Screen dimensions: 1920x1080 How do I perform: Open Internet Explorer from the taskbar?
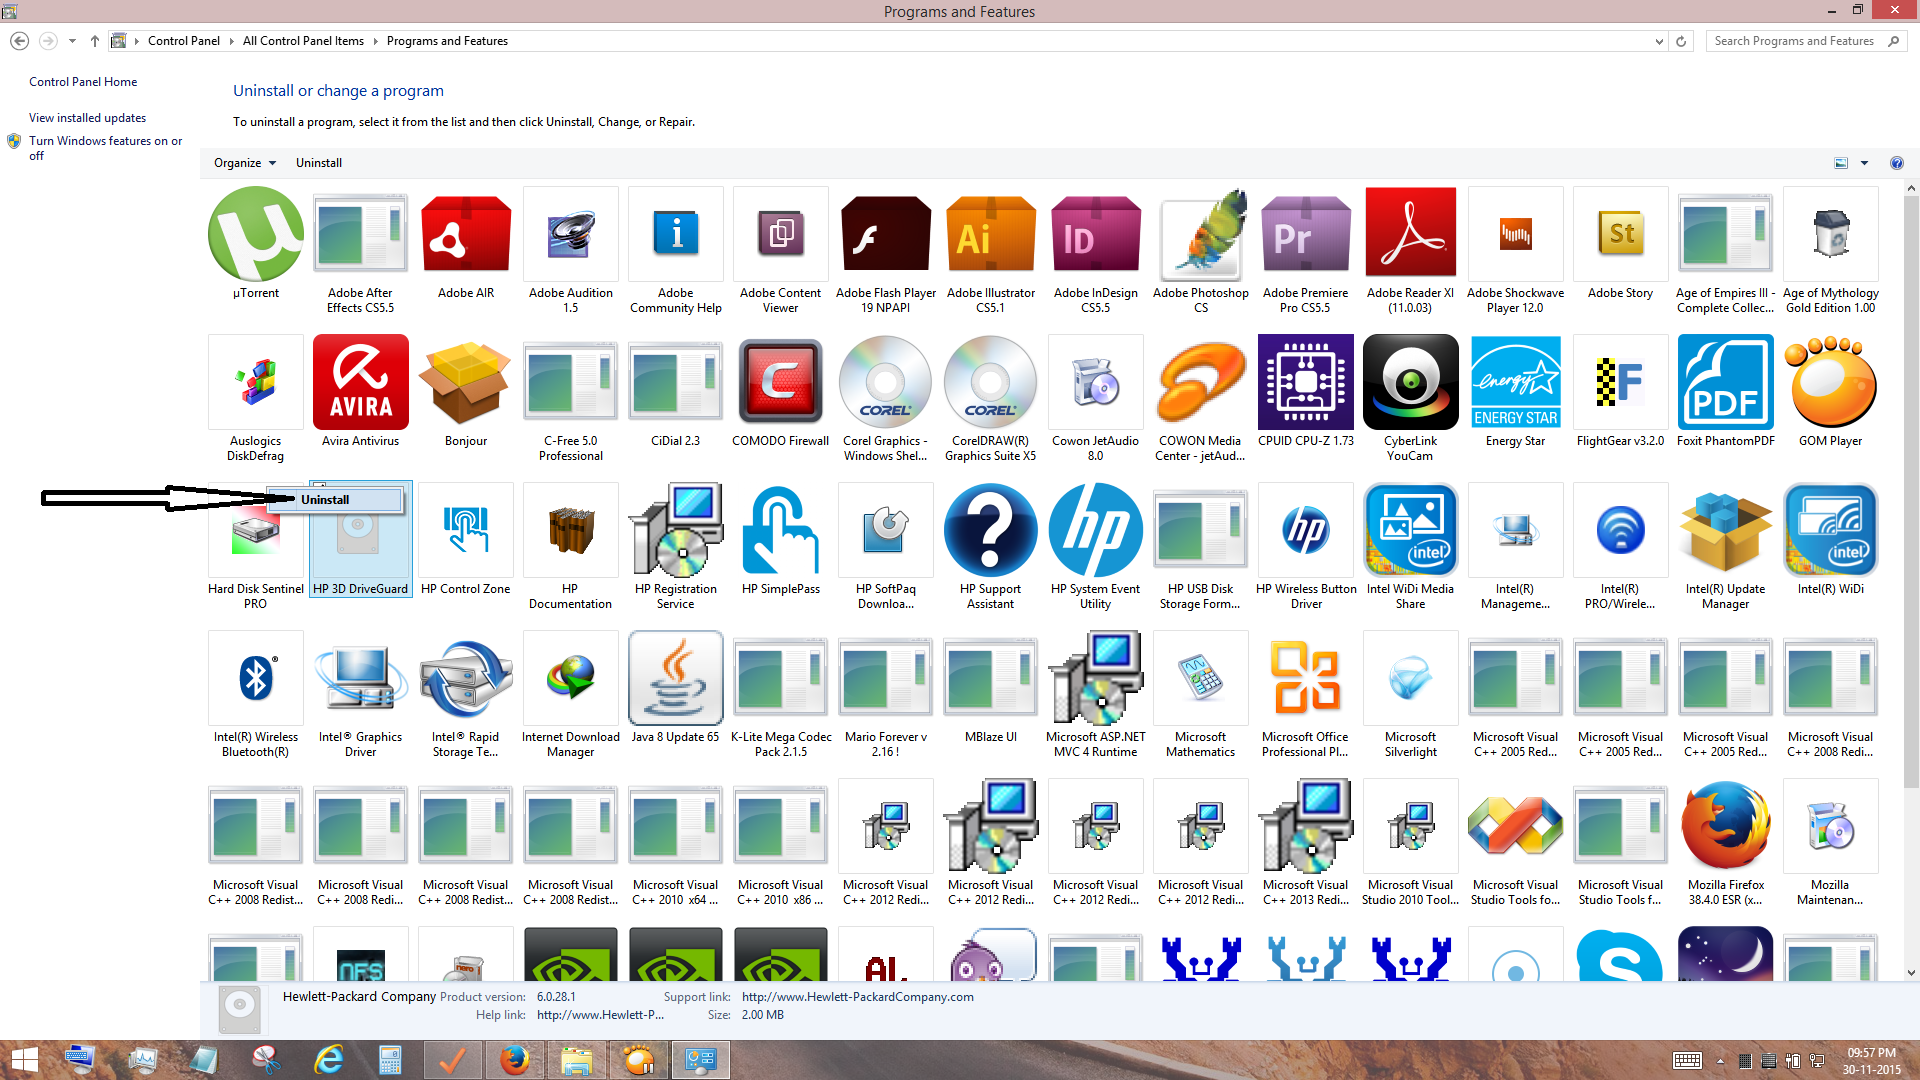click(328, 1059)
